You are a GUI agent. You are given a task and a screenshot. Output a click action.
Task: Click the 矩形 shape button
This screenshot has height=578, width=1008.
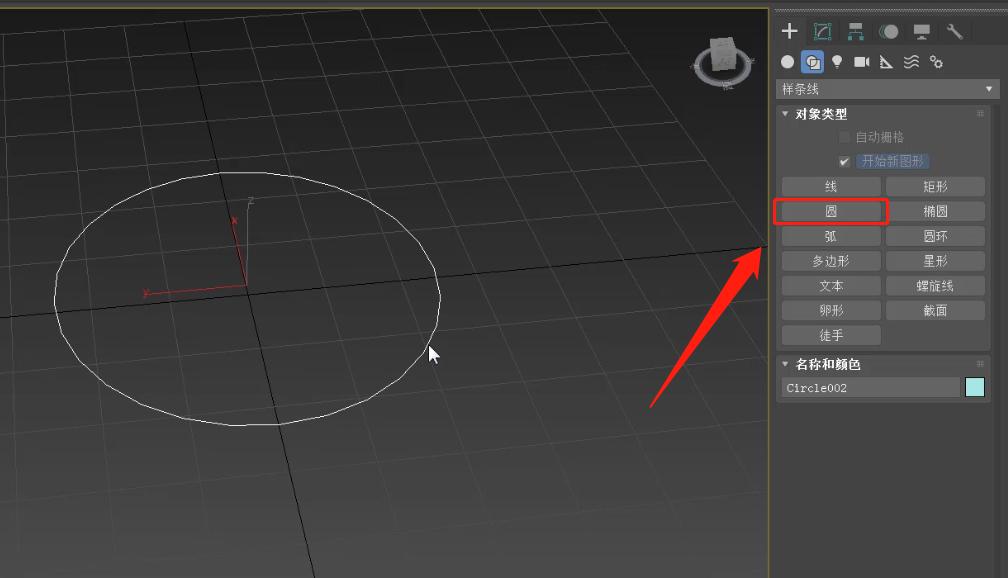coord(935,187)
